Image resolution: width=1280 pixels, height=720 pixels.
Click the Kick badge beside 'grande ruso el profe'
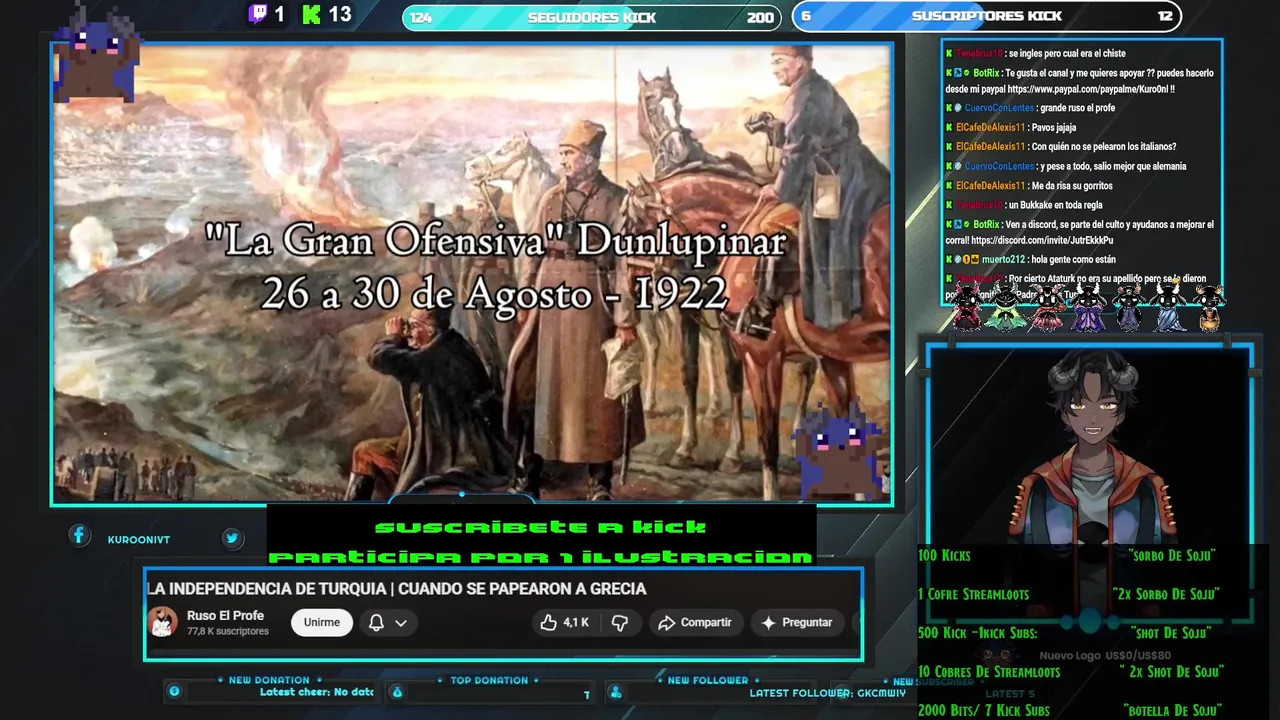949,108
